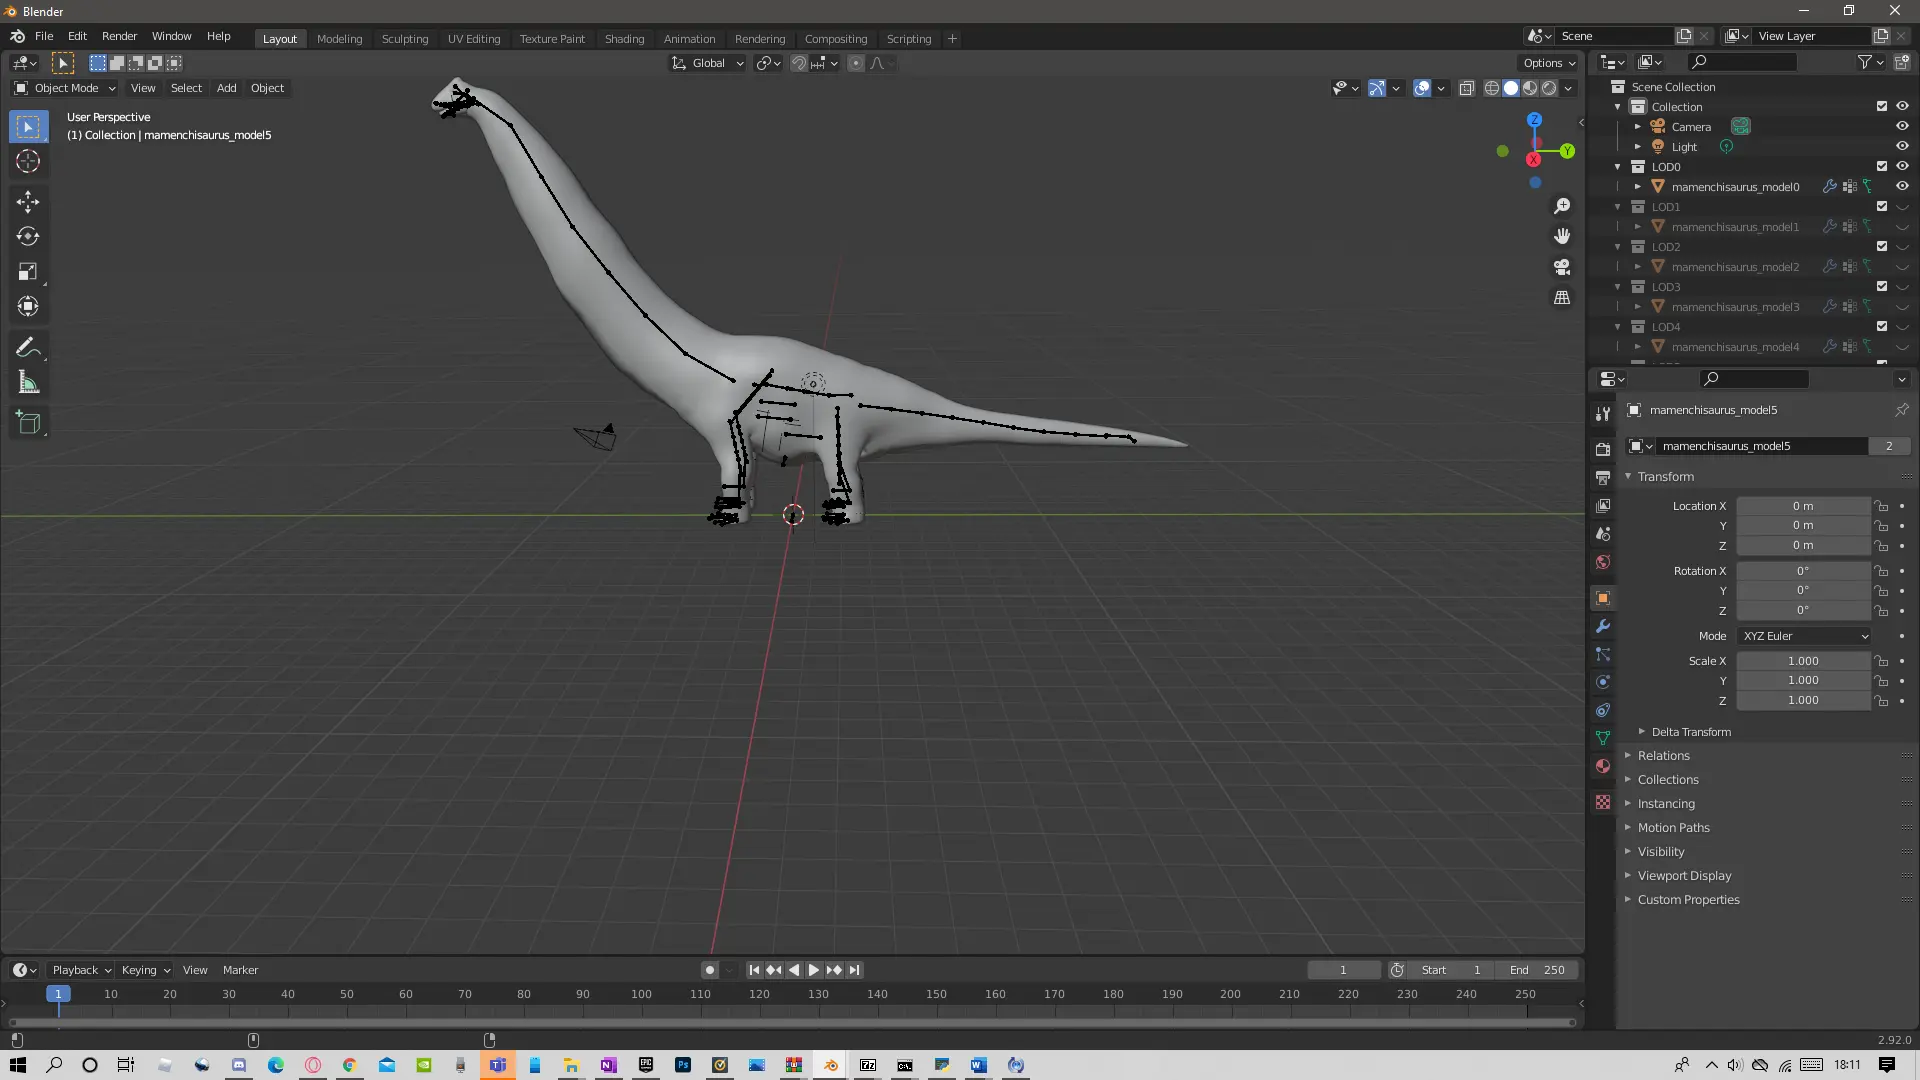Select the Measure tool
Image resolution: width=1920 pixels, height=1080 pixels.
(x=28, y=383)
